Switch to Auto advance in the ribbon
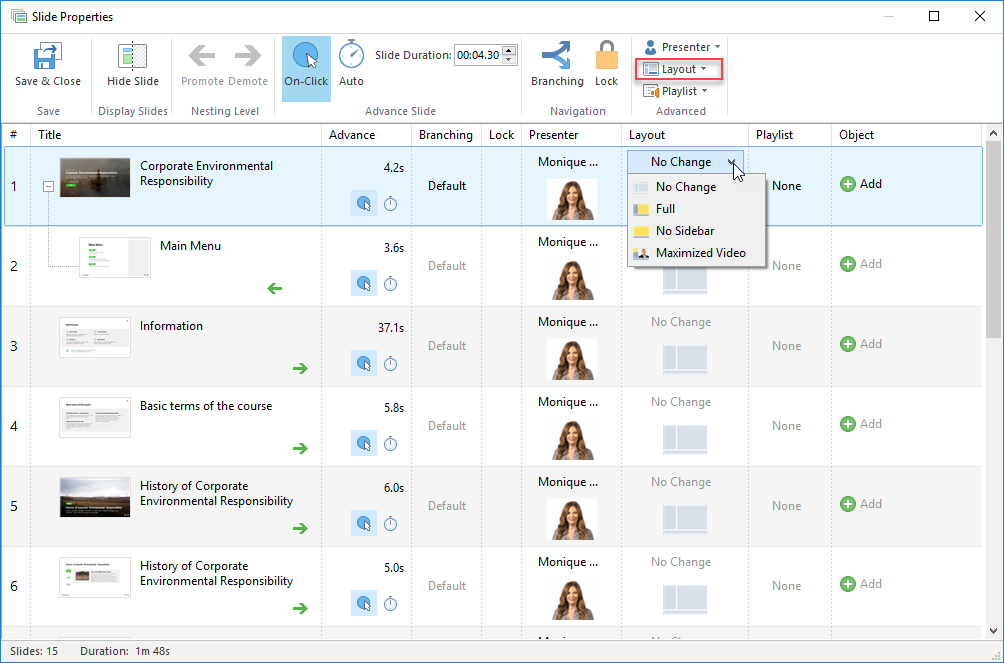1004x663 pixels. coord(351,57)
